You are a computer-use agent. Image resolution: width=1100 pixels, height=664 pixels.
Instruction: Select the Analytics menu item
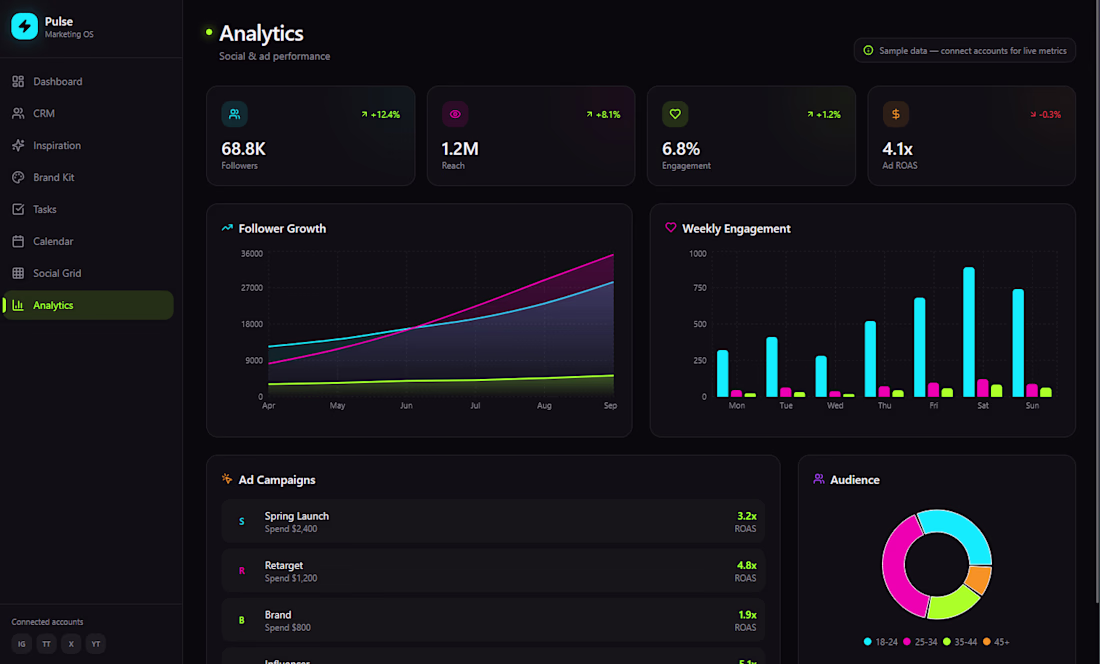(x=88, y=305)
